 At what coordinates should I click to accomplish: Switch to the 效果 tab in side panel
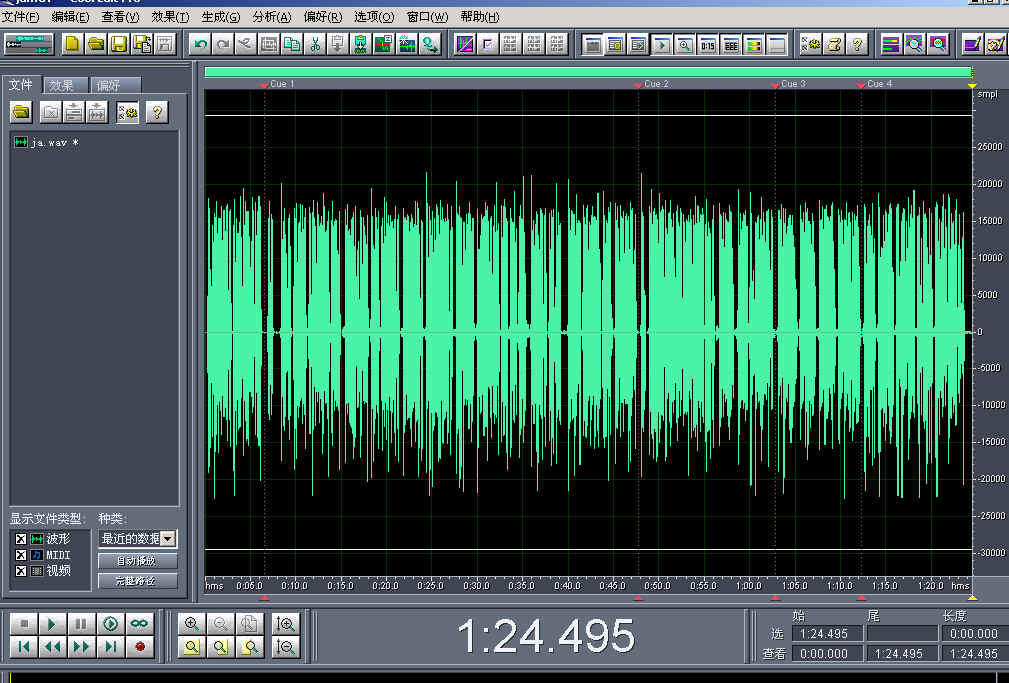(x=66, y=85)
